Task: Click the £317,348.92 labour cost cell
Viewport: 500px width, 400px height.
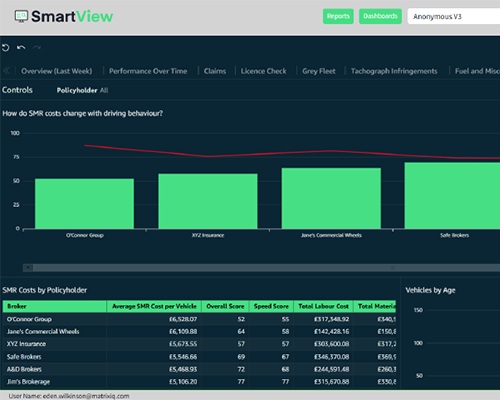Action: 332,319
